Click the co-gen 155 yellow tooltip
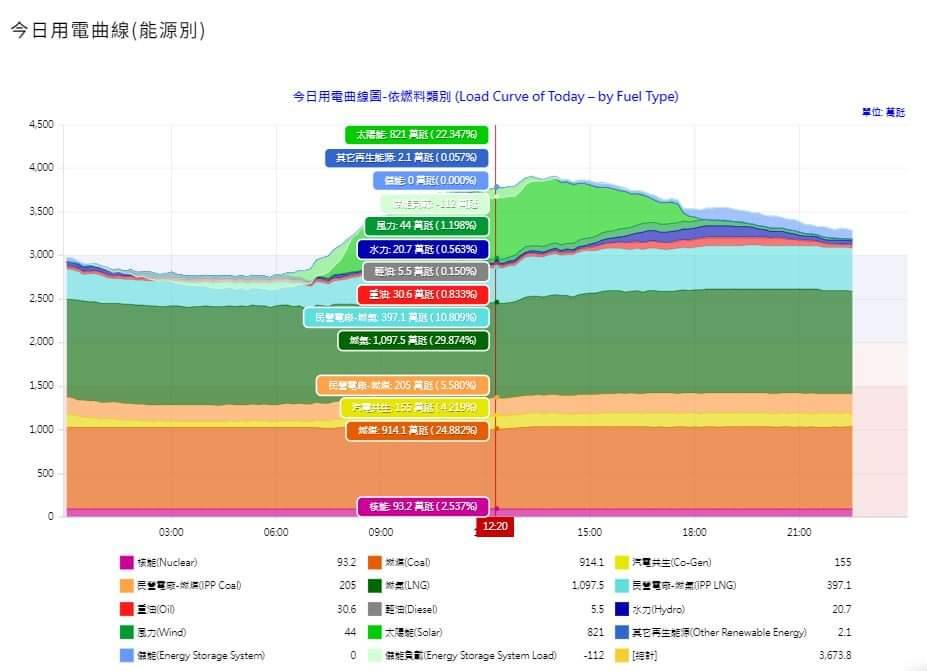The height and width of the screenshot is (671, 927). [414, 407]
